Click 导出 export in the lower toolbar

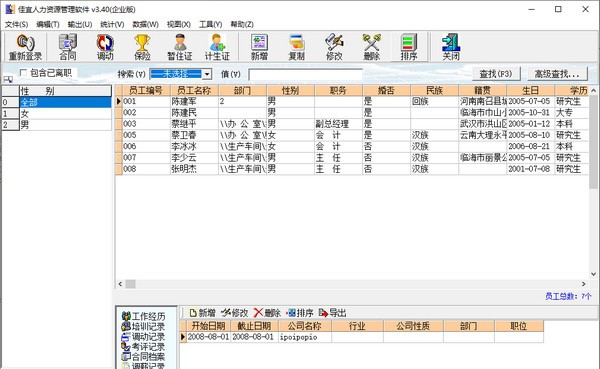click(x=332, y=313)
